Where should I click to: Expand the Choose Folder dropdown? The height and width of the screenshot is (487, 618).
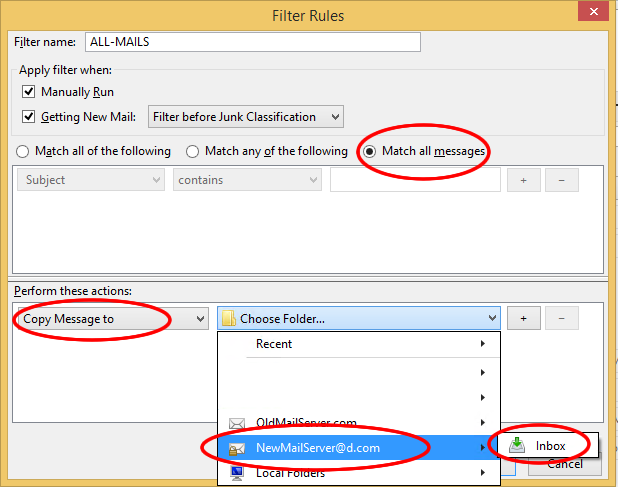(x=359, y=318)
